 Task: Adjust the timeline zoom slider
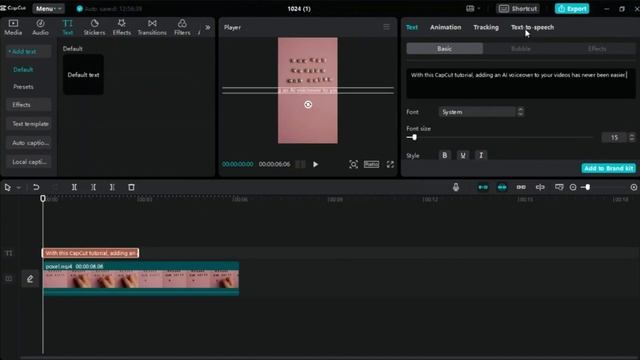pyautogui.click(x=587, y=187)
